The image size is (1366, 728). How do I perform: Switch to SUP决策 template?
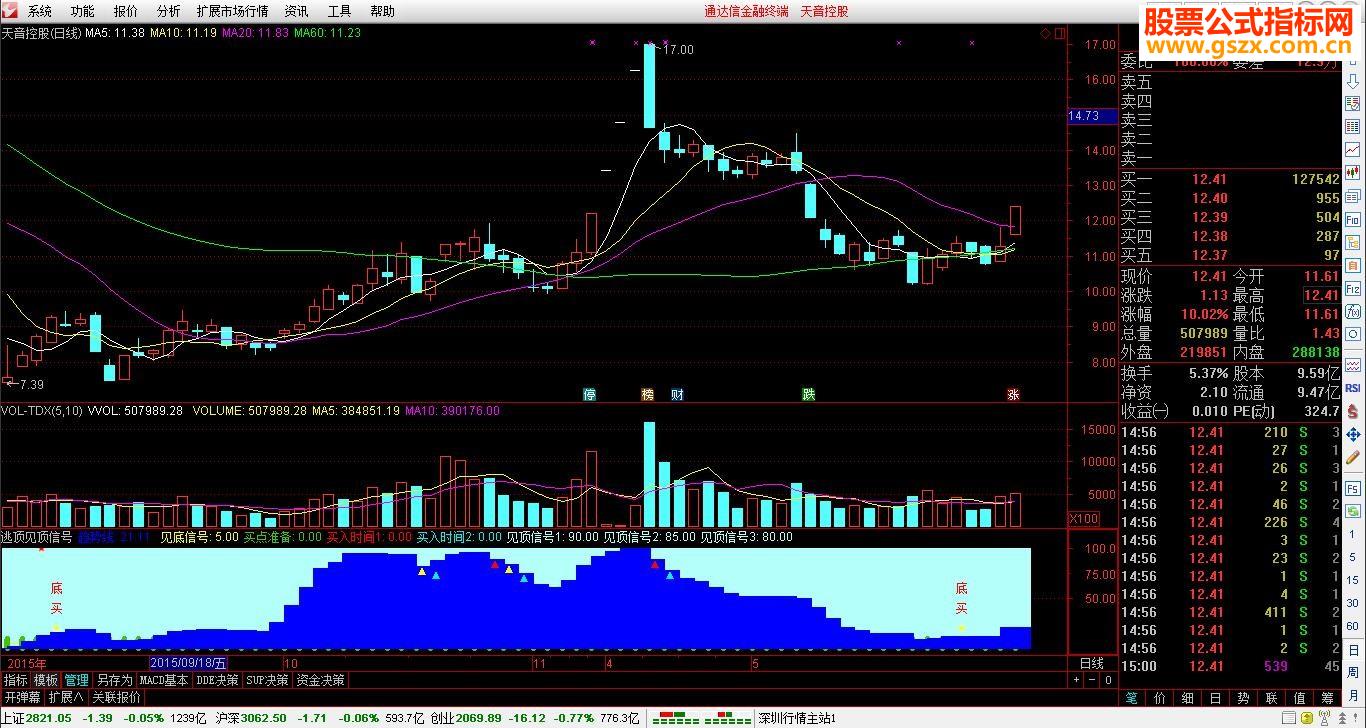(x=268, y=680)
